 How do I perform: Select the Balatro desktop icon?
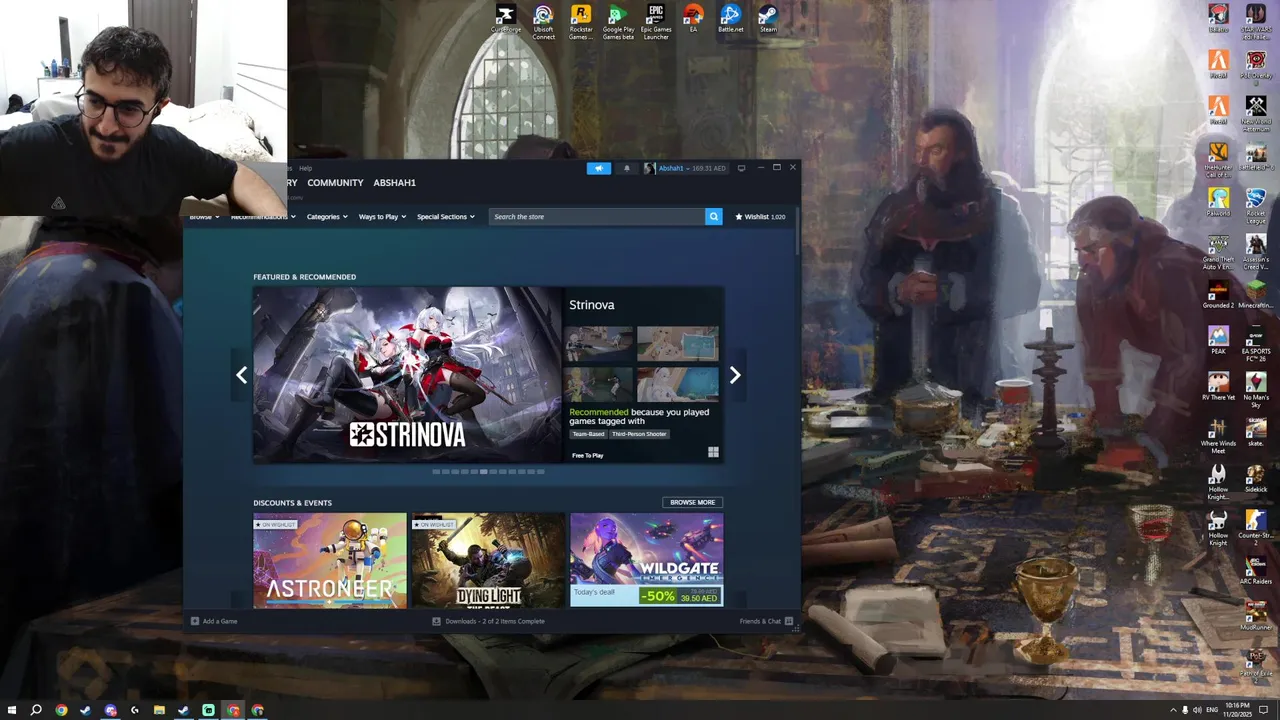1218,17
